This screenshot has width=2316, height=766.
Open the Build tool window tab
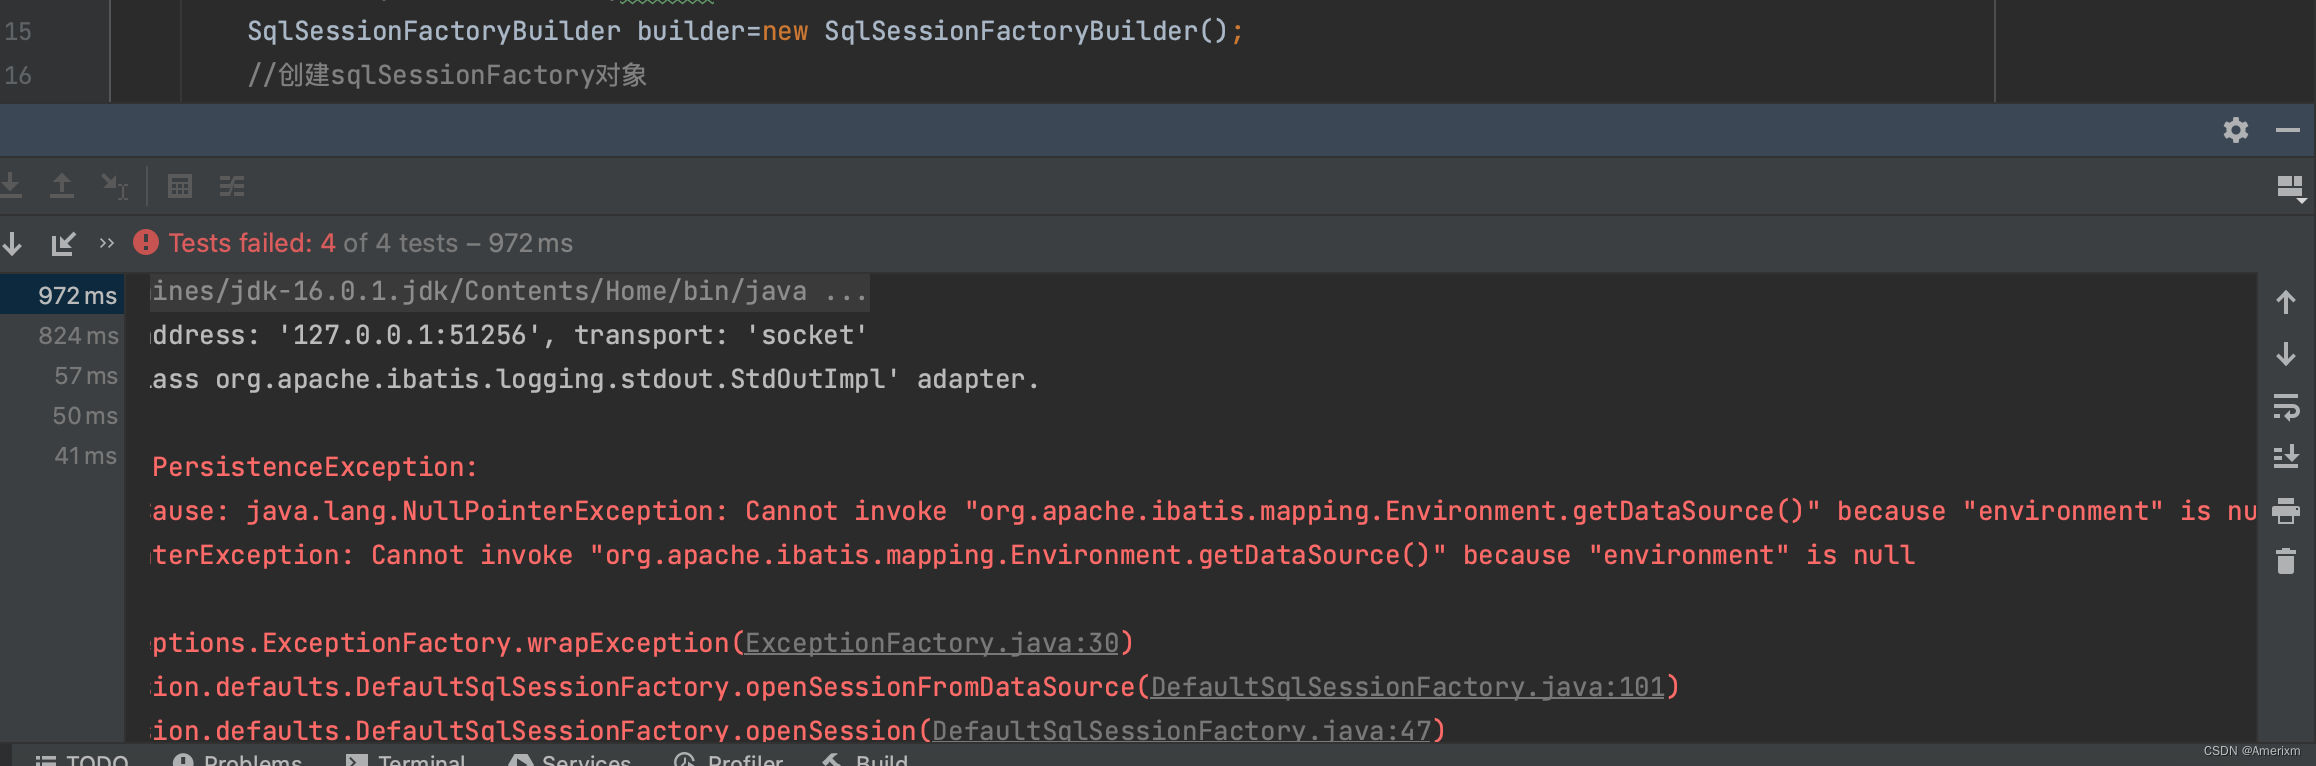pyautogui.click(x=865, y=759)
